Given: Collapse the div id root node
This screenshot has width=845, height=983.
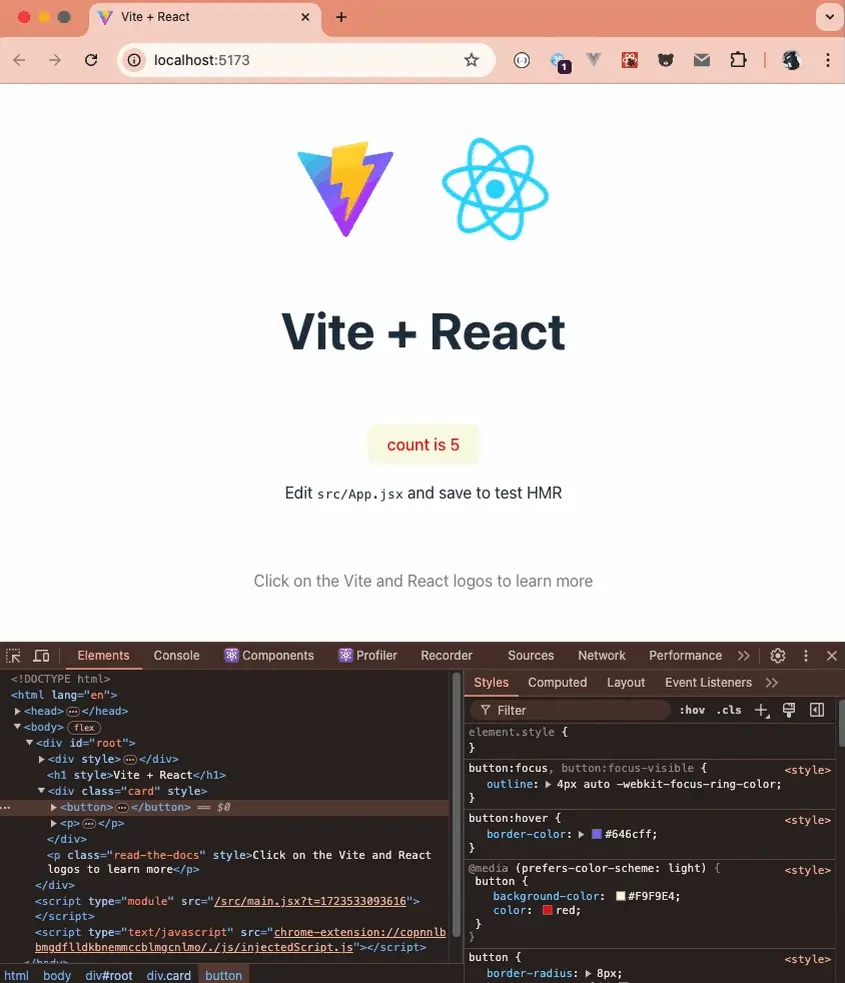Looking at the screenshot, I should click(29, 742).
